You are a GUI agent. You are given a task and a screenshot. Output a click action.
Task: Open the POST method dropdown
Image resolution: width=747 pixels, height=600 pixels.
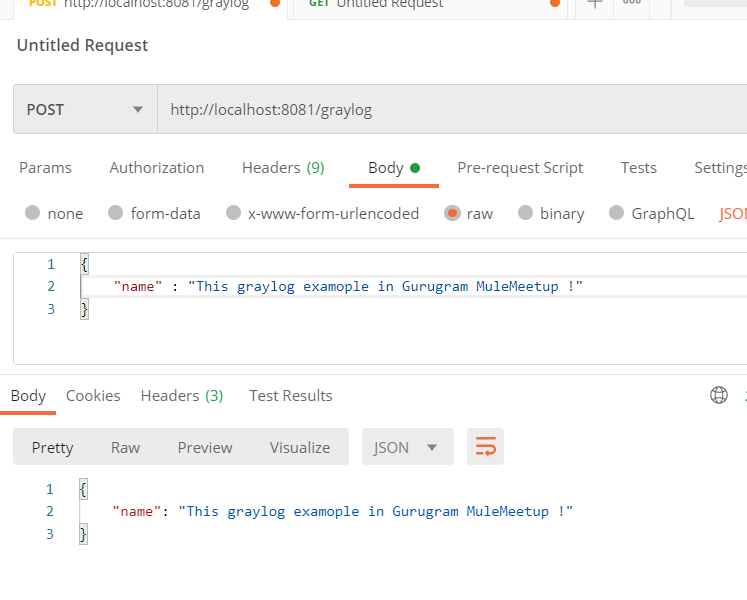click(85, 110)
